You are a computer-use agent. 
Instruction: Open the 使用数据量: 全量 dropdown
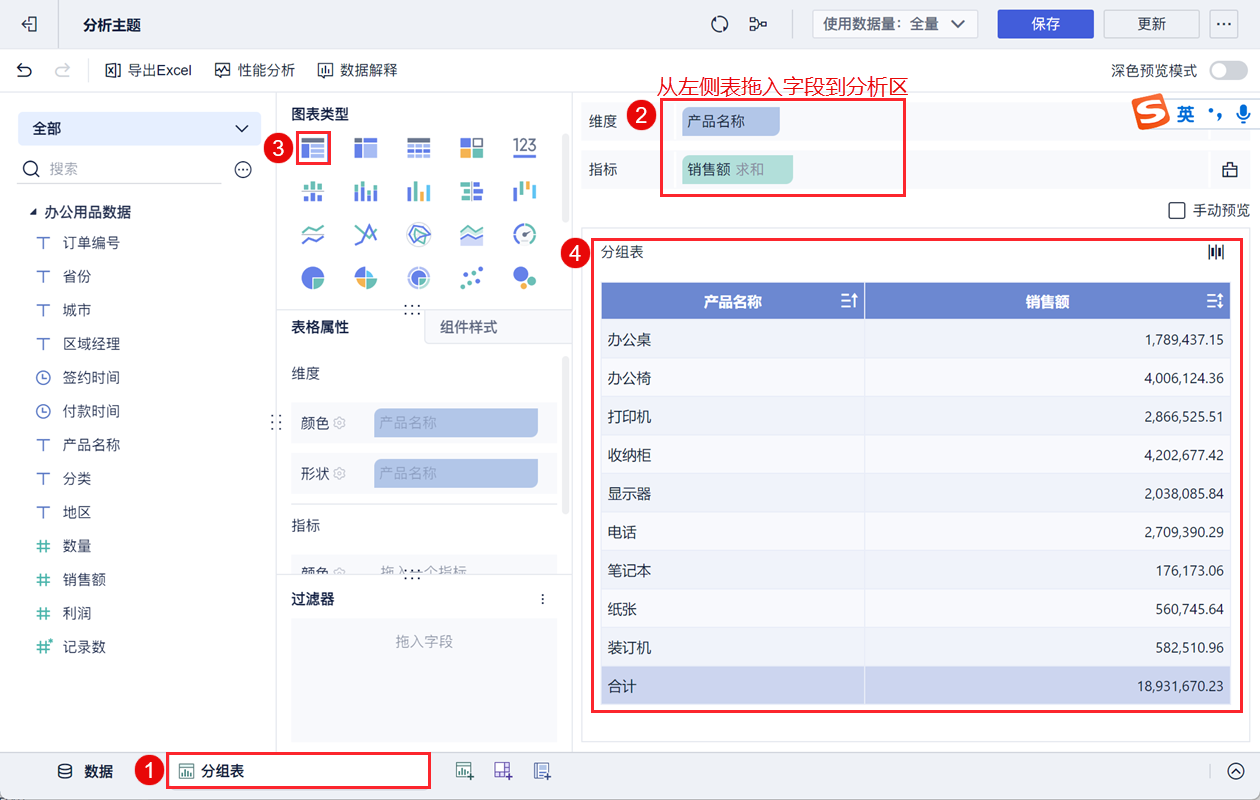click(x=895, y=24)
